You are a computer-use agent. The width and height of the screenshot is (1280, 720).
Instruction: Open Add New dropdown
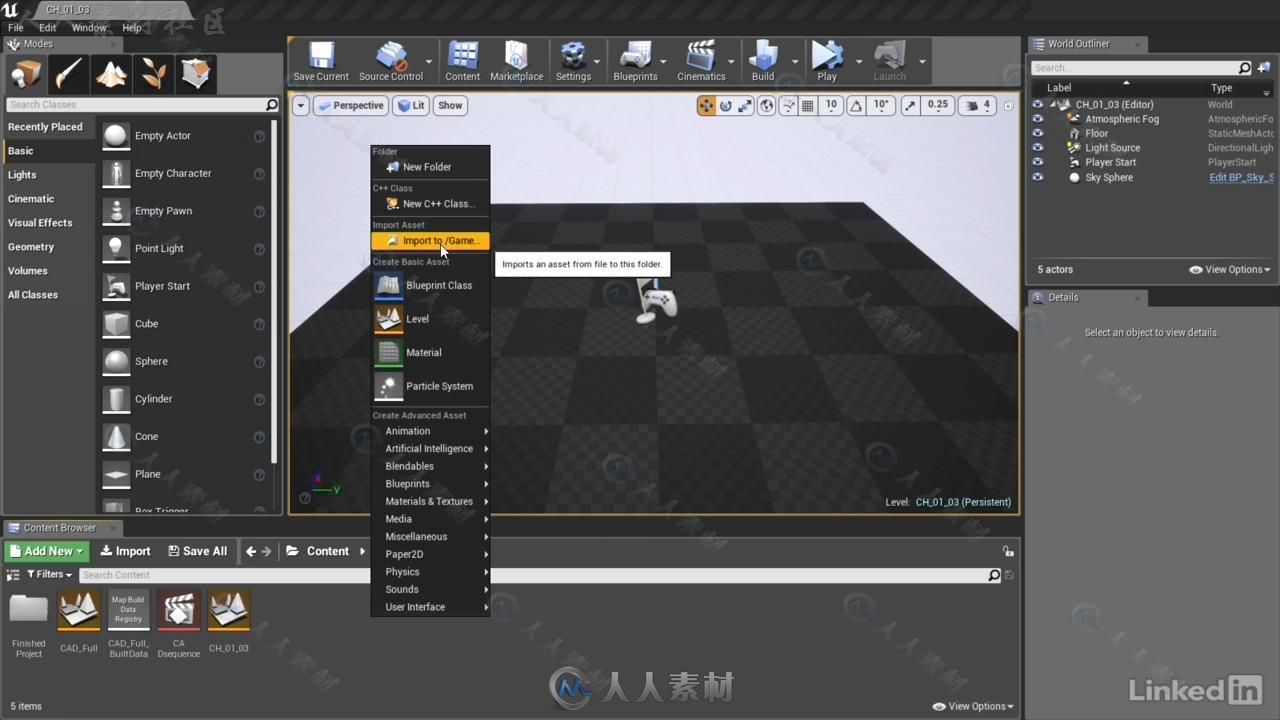47,551
